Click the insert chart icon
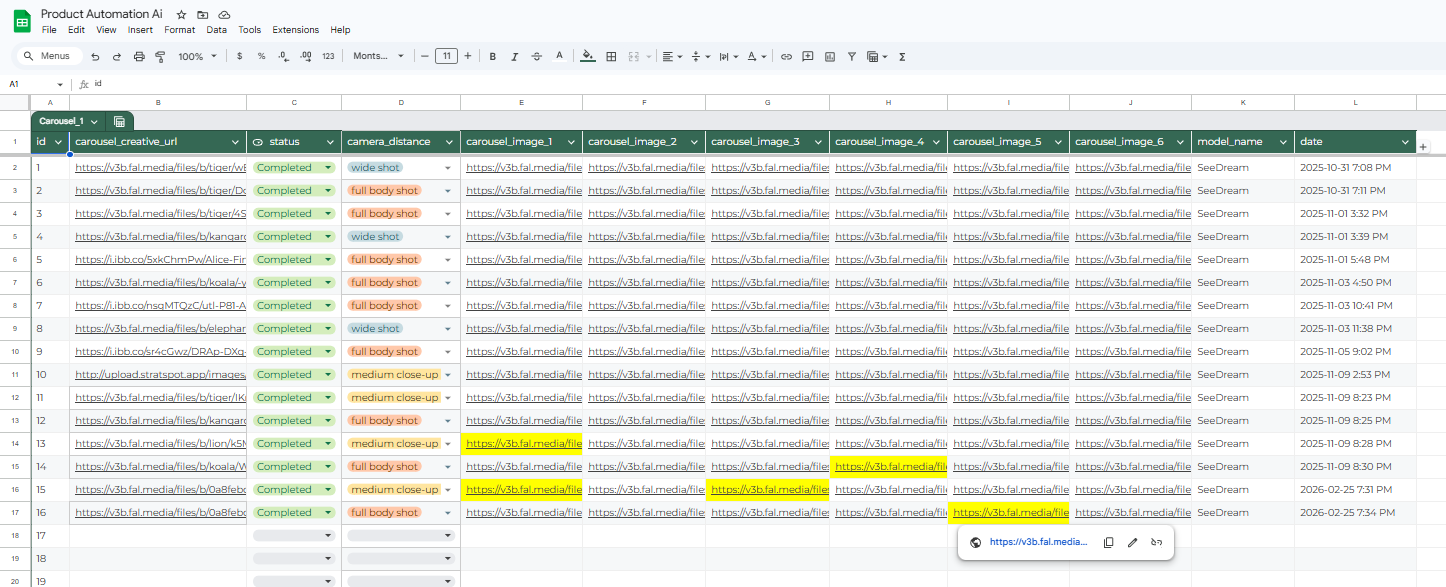 tap(830, 57)
